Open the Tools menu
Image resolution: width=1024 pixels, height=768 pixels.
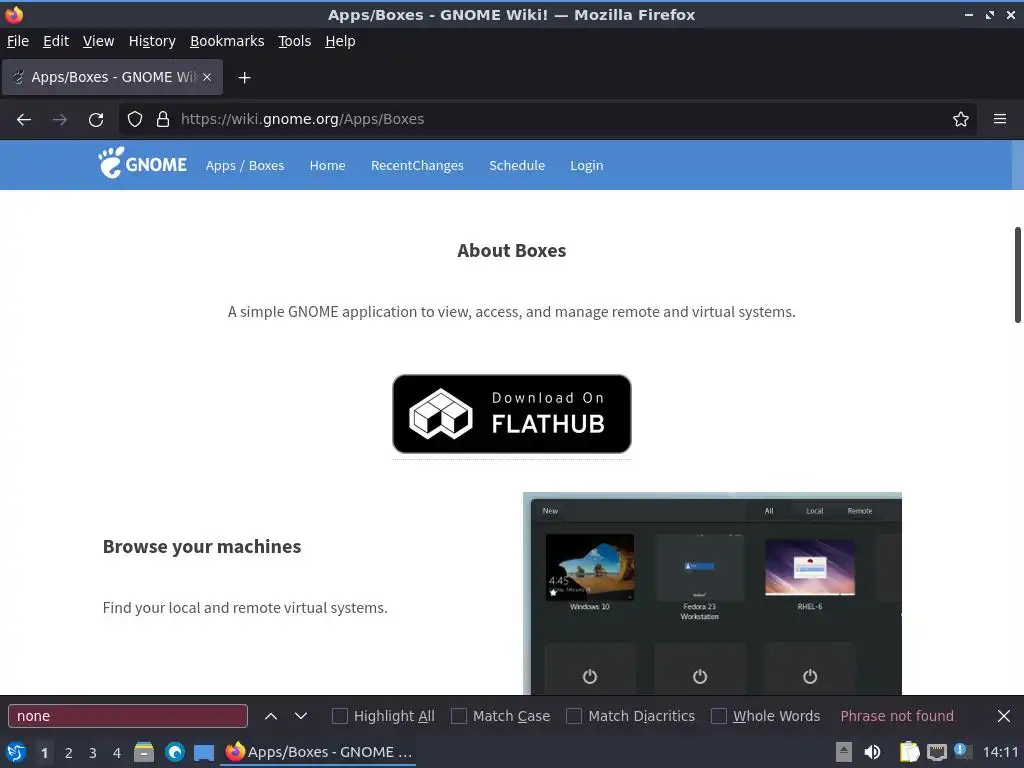[295, 41]
